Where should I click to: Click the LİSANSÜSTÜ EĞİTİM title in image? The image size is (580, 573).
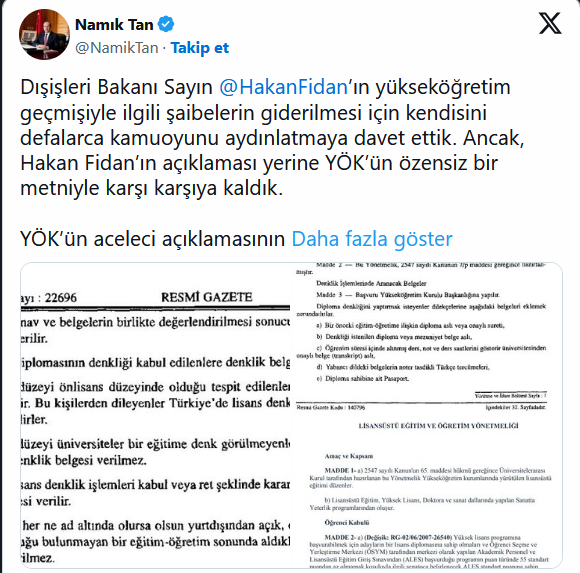click(x=438, y=426)
